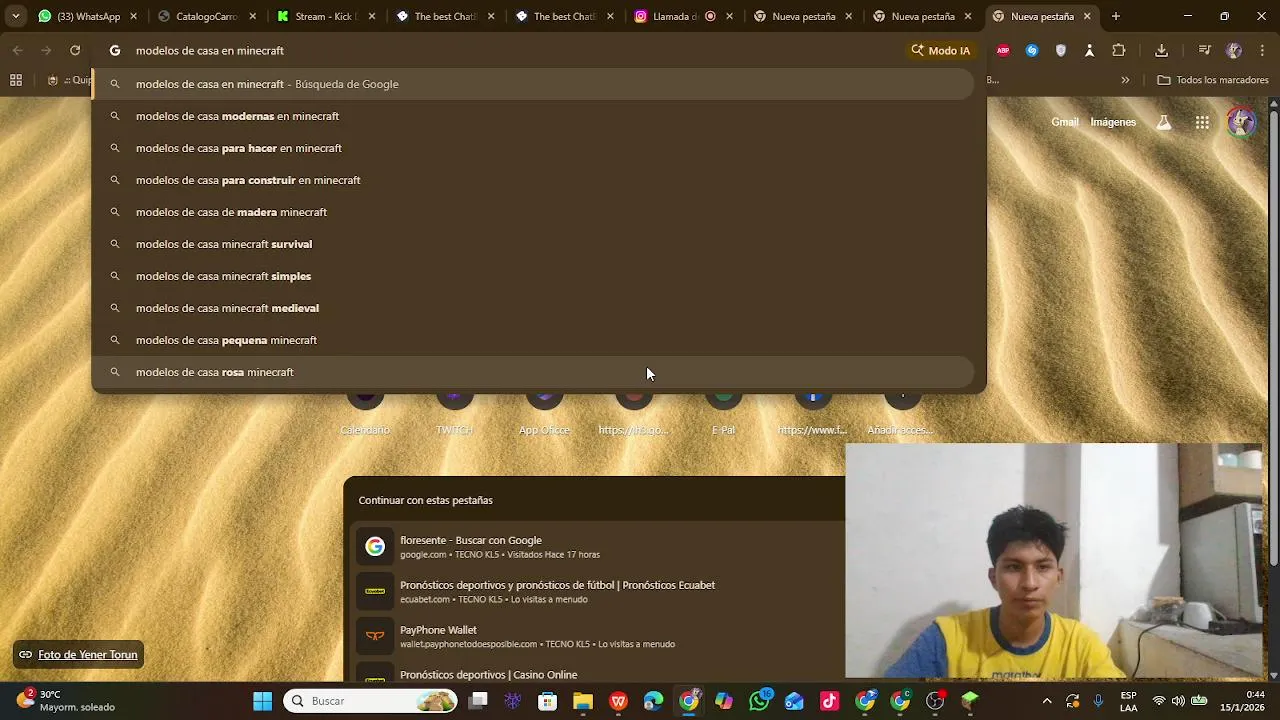Reload the page with the refresh icon

(75, 50)
